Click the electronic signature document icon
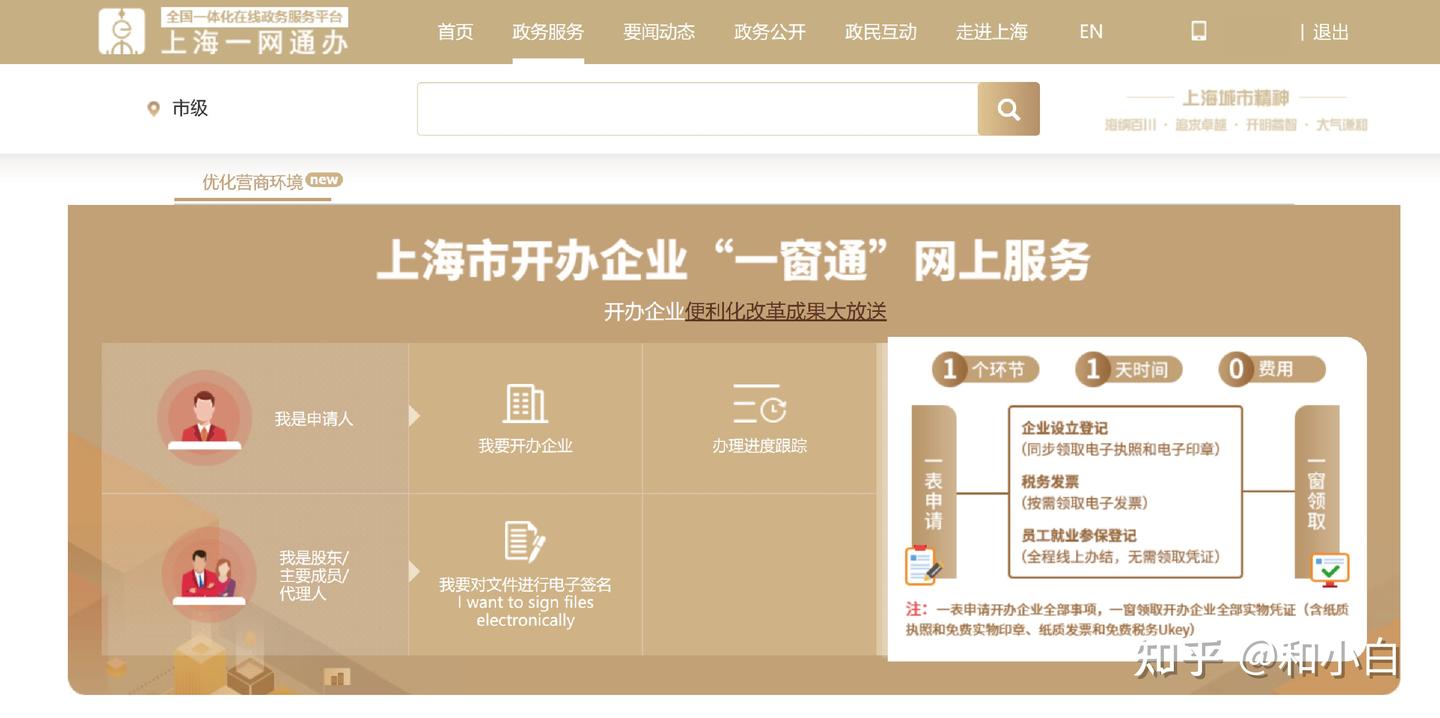Screen dimensions: 1440x718 point(525,542)
